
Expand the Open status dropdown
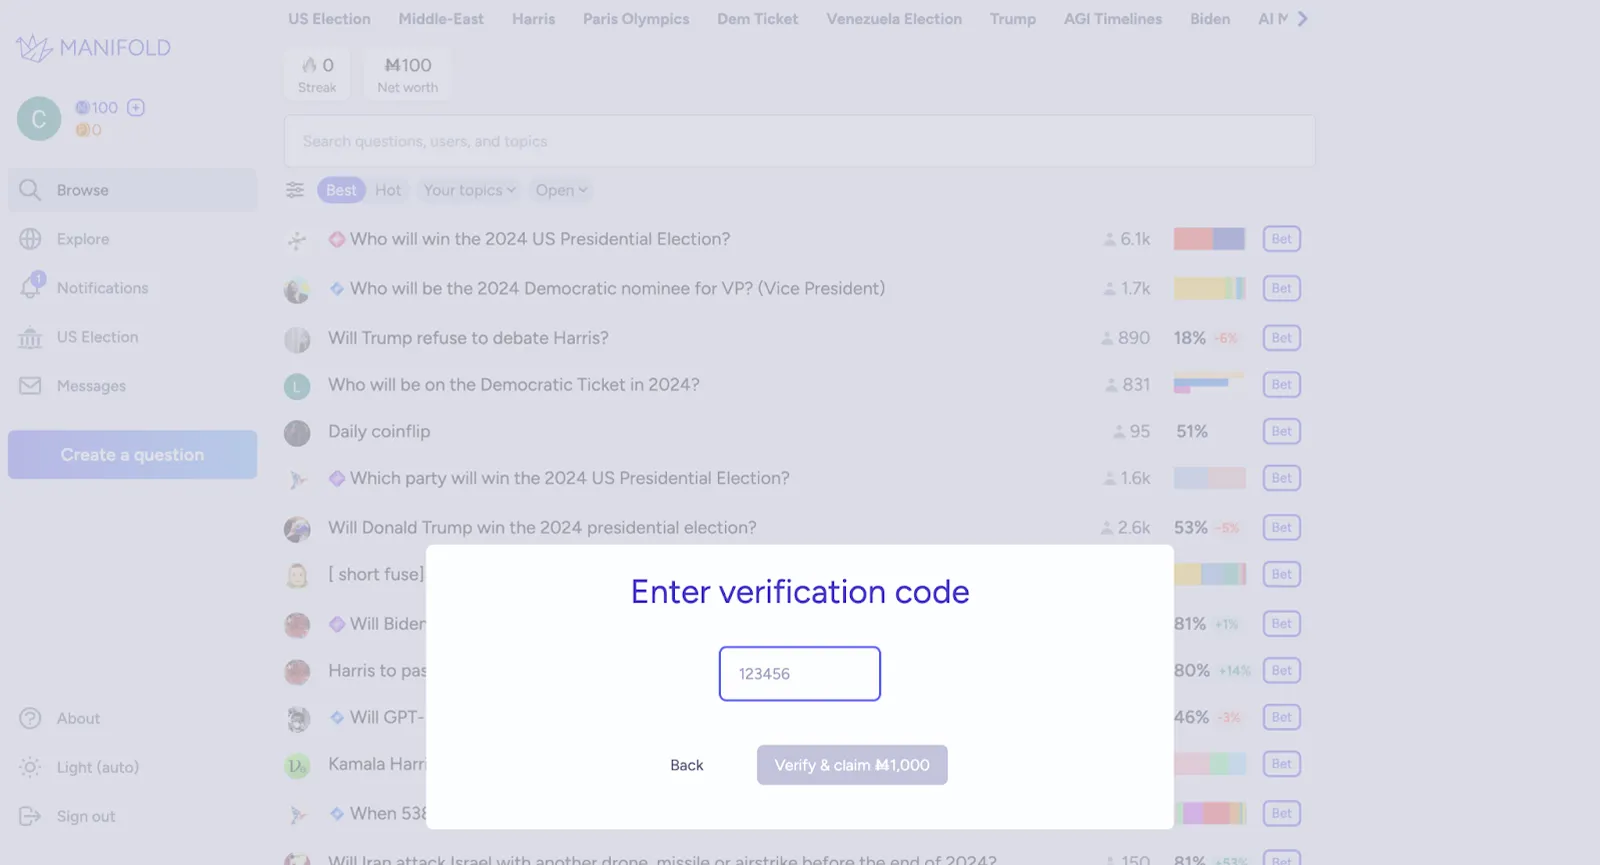click(561, 190)
